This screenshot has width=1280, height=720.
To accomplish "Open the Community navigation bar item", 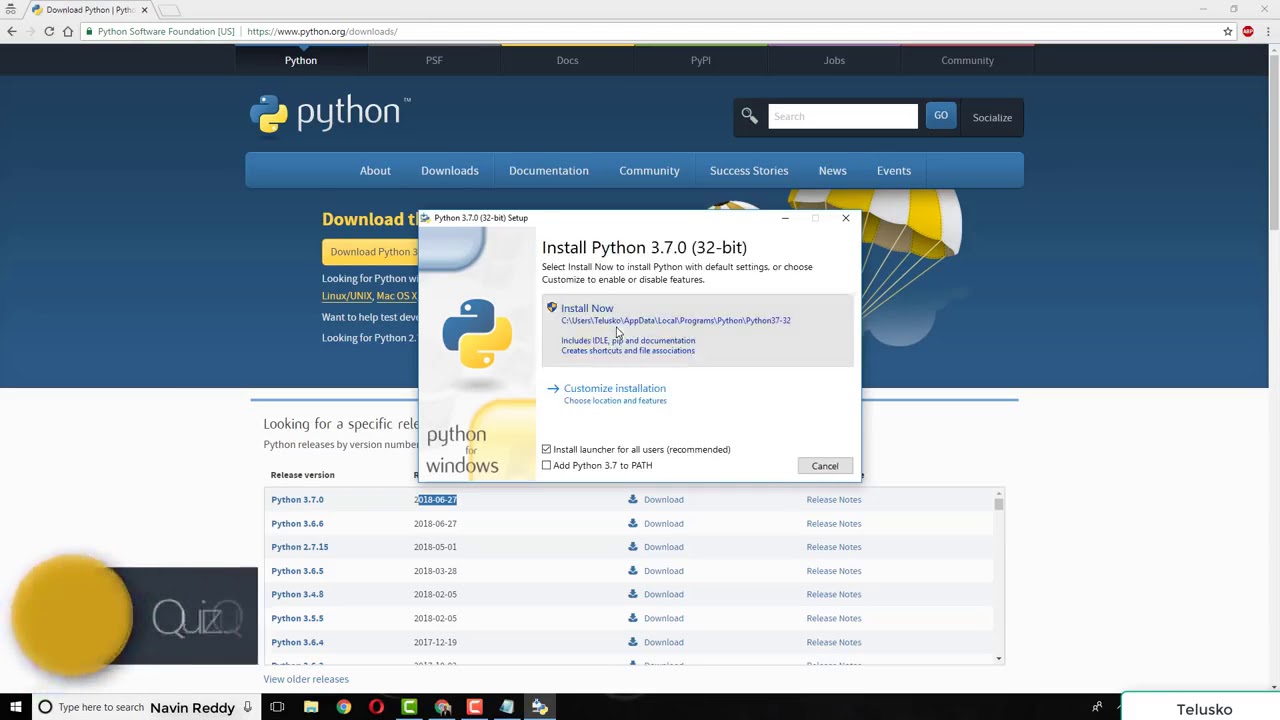I will pyautogui.click(x=649, y=170).
